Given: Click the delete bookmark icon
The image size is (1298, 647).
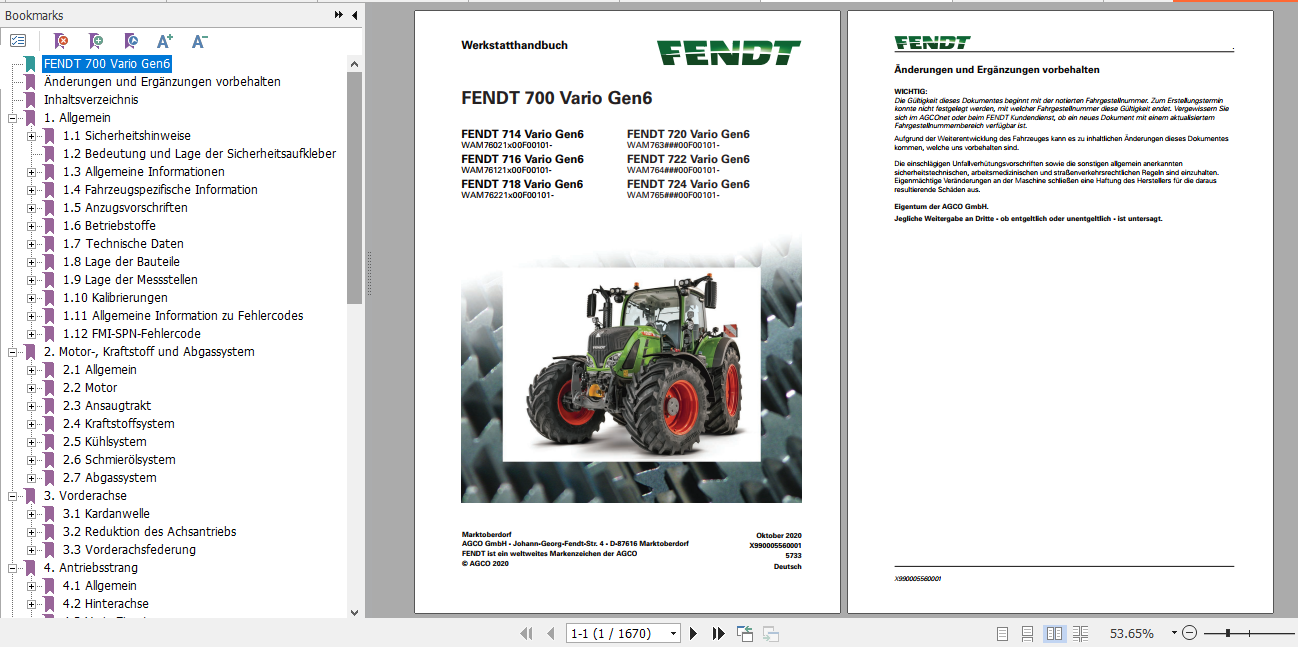Looking at the screenshot, I should (60, 41).
